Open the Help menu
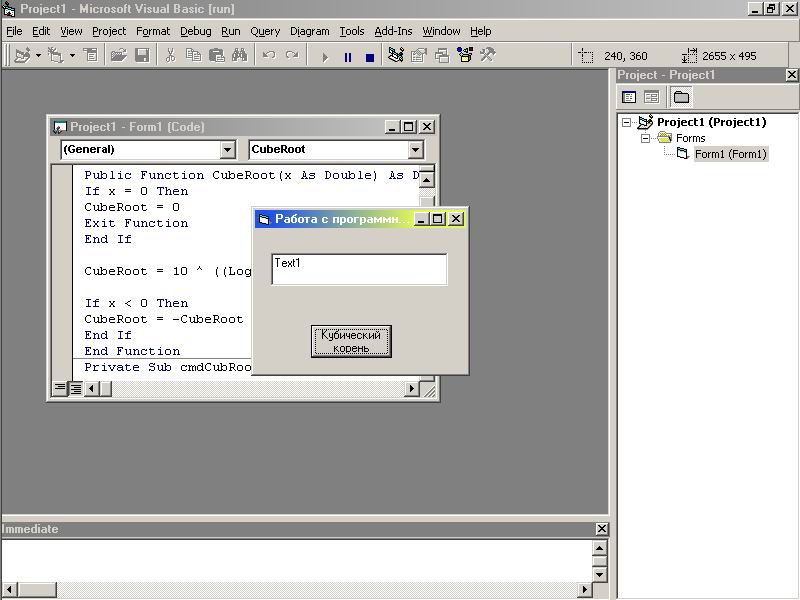 click(x=480, y=31)
